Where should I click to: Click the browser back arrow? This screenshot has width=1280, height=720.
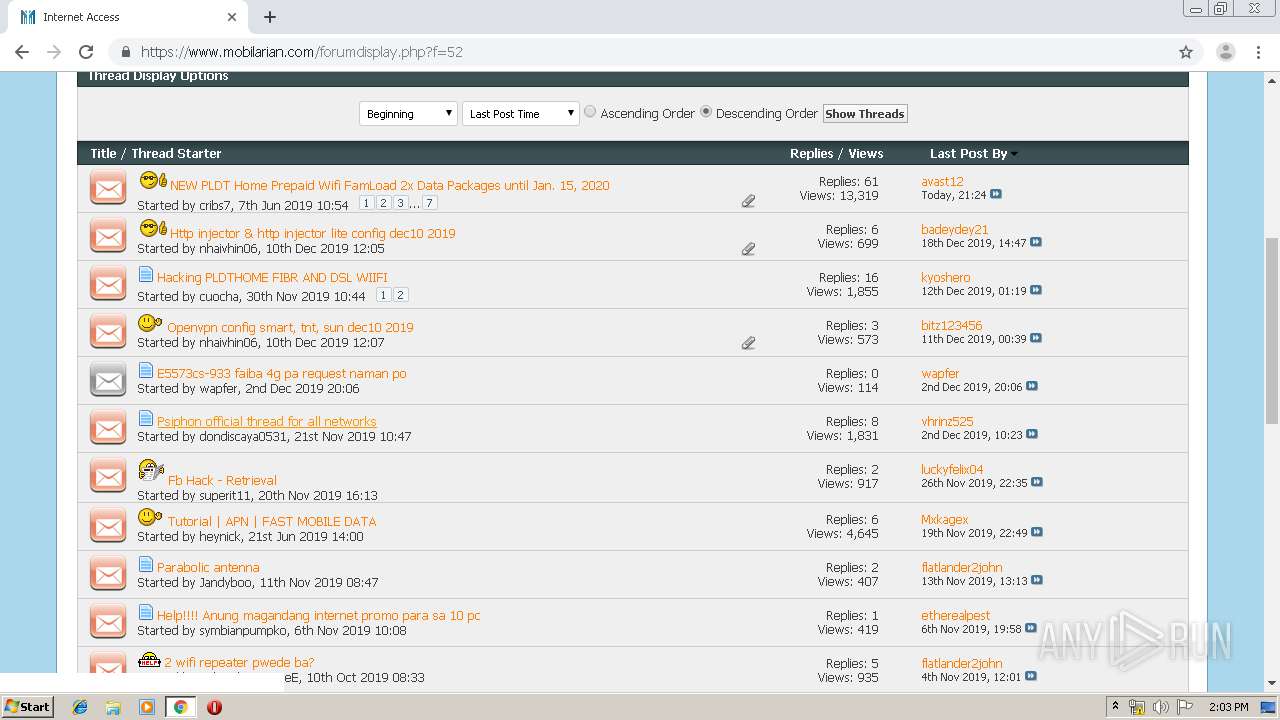(22, 52)
